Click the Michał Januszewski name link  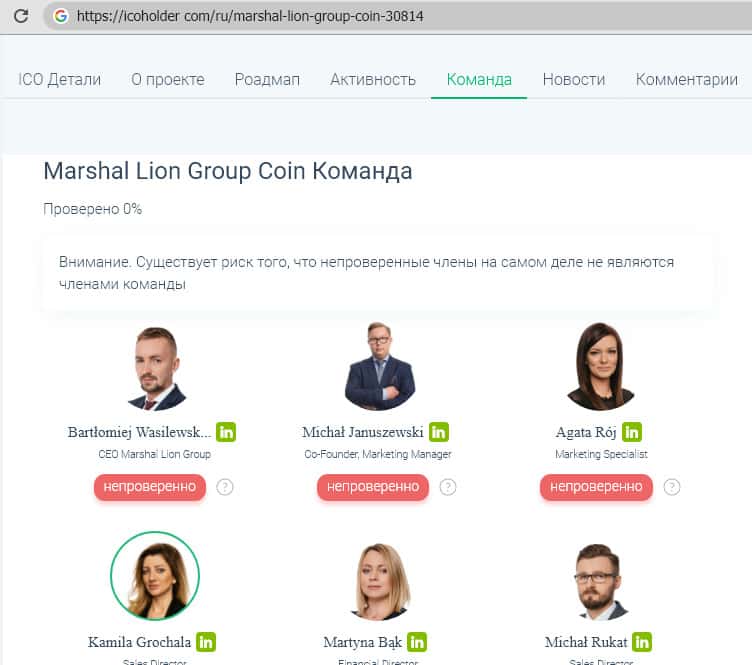point(363,432)
